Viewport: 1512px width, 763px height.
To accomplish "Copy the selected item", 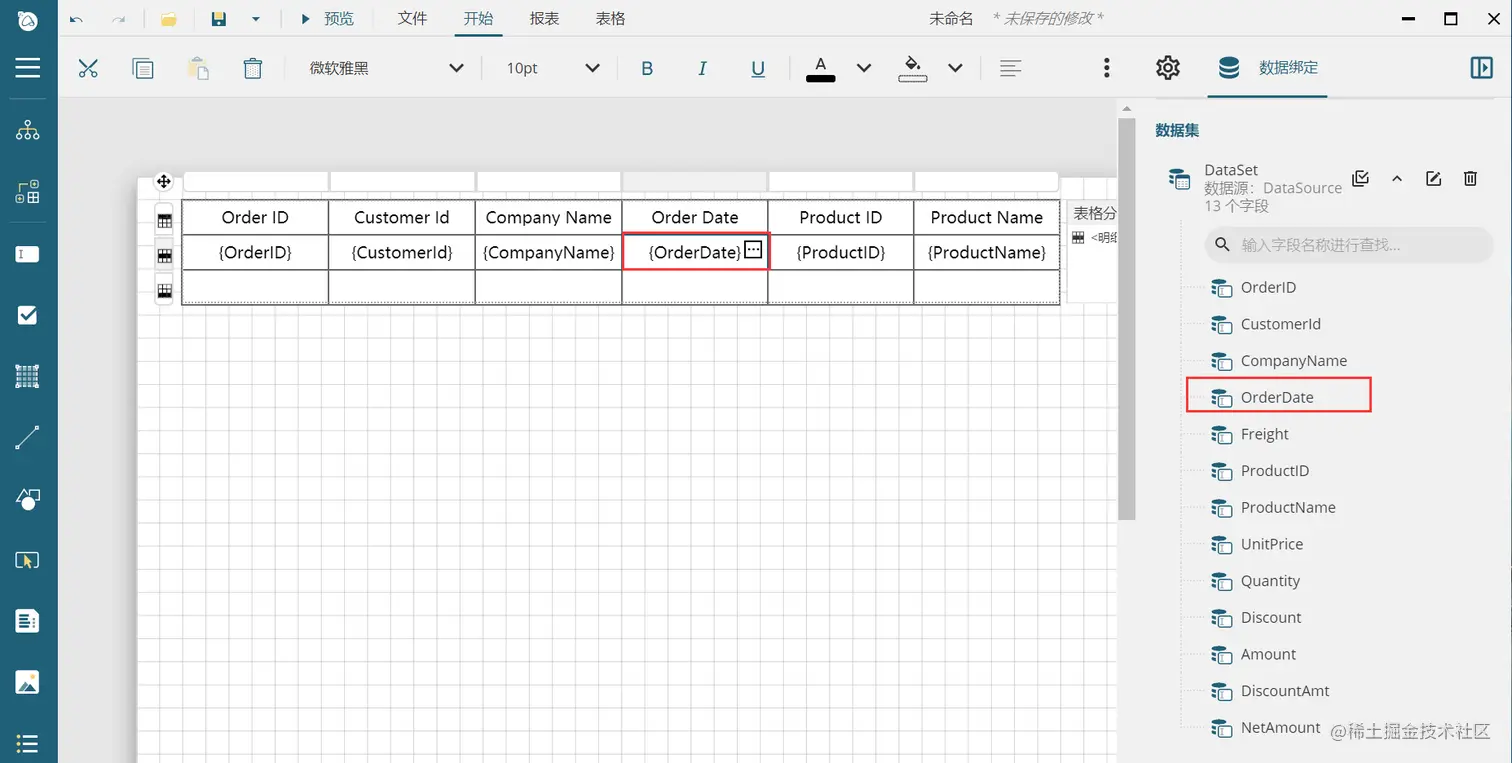I will pyautogui.click(x=143, y=68).
